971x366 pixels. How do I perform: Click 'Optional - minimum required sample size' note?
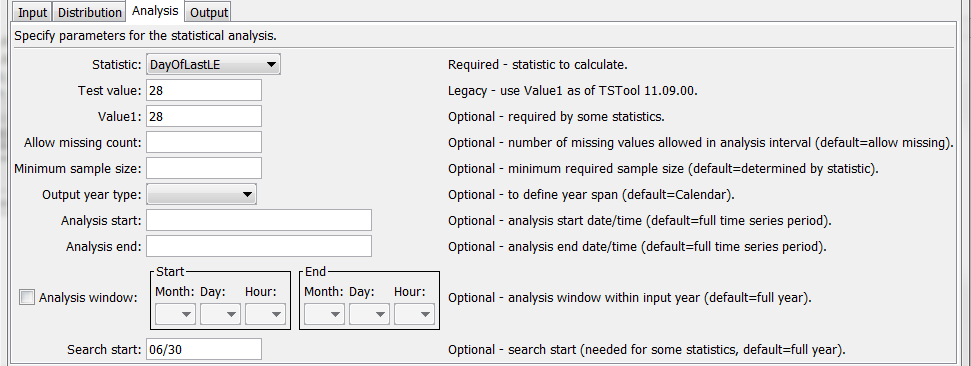[x=663, y=169]
